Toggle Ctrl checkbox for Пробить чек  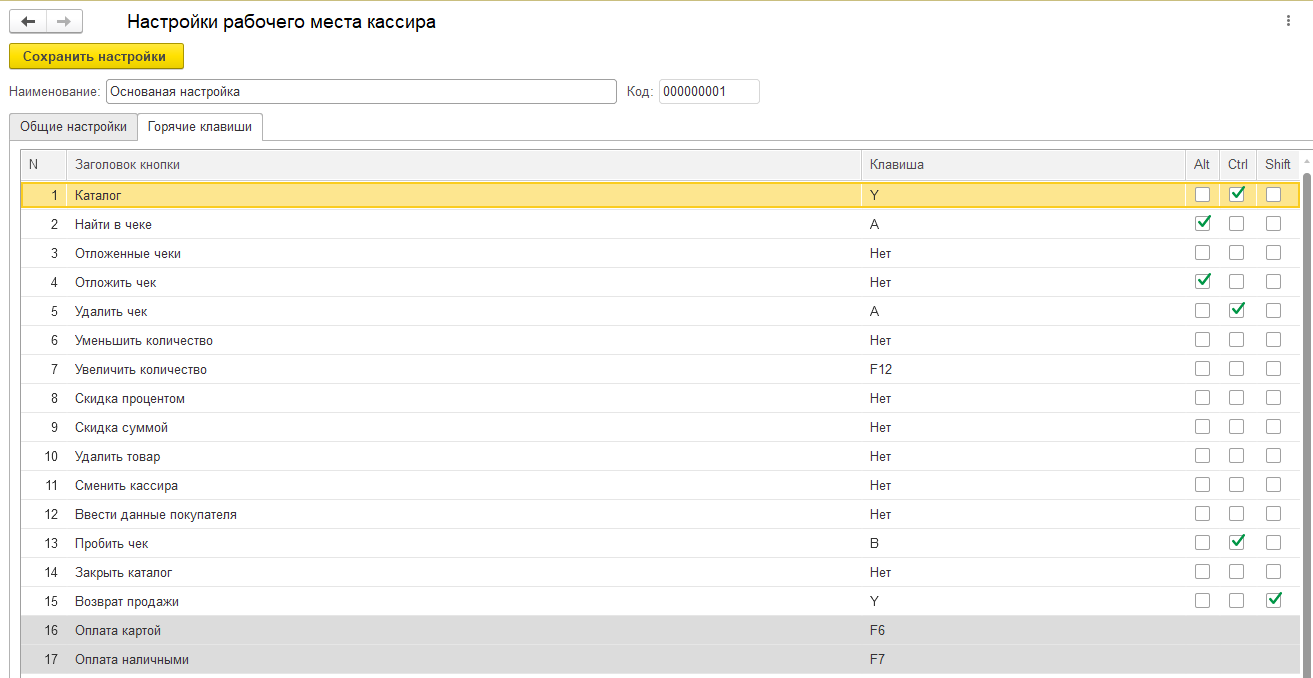(x=1237, y=543)
